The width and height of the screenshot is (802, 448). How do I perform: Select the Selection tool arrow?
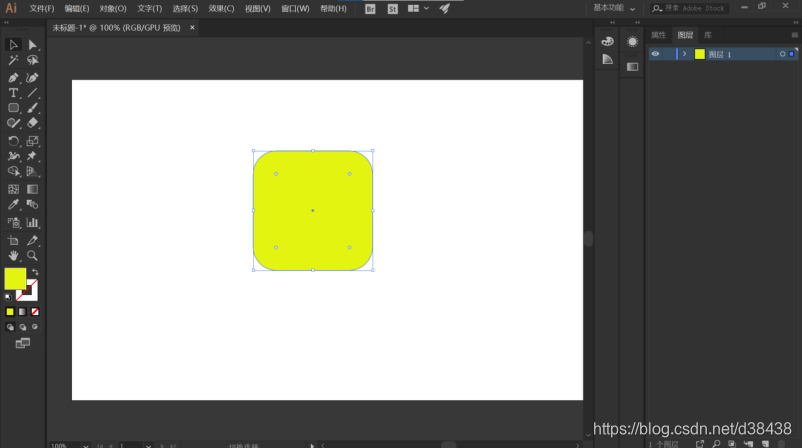coord(13,45)
